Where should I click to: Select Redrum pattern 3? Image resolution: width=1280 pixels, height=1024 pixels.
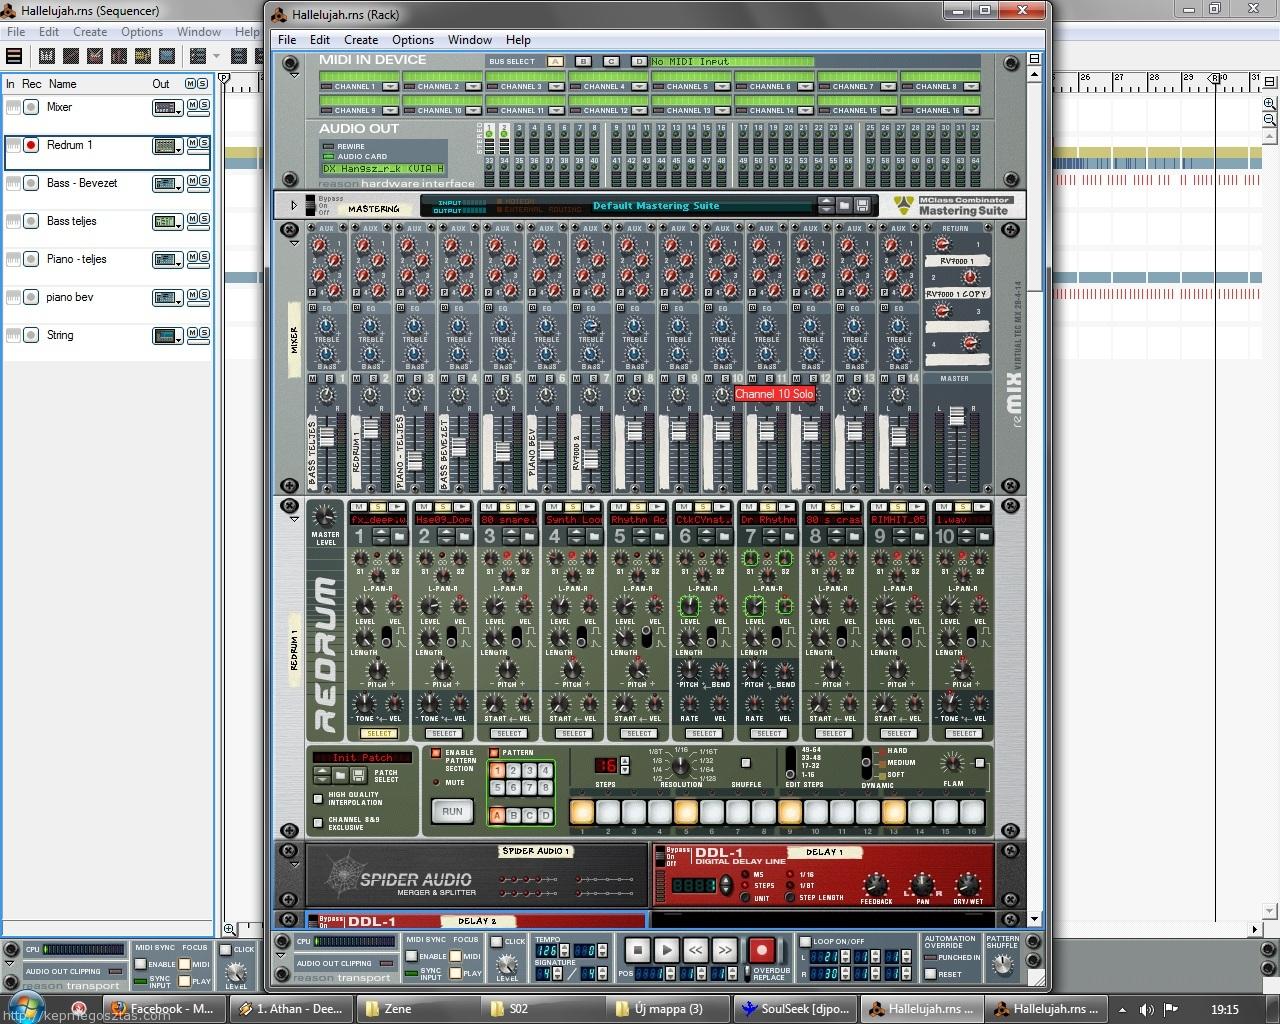click(x=529, y=770)
